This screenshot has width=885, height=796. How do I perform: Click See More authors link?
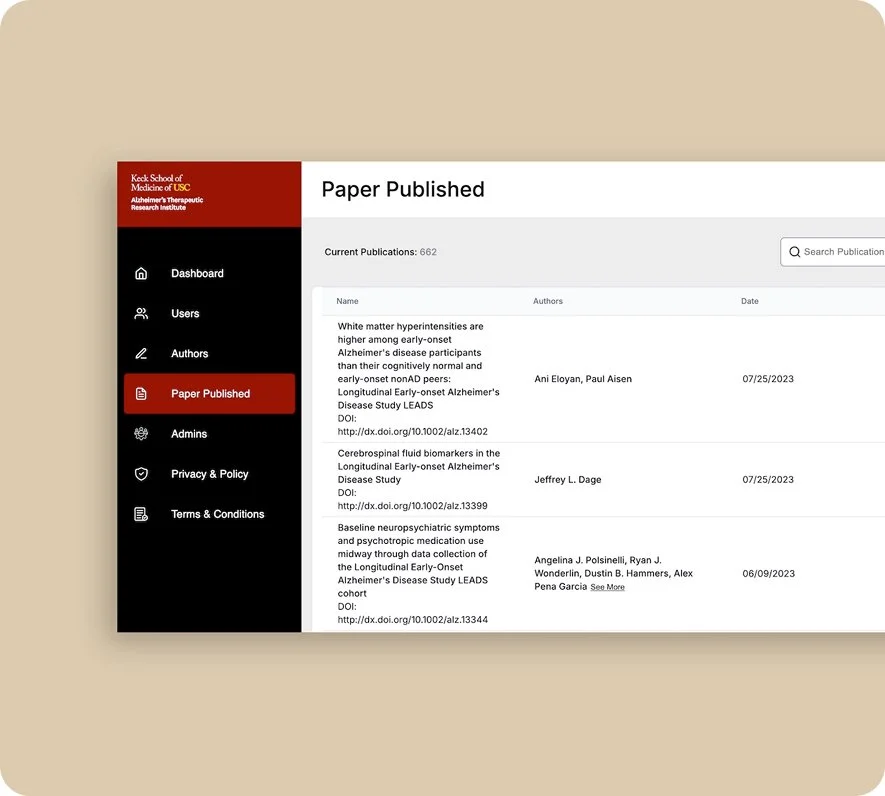(607, 587)
